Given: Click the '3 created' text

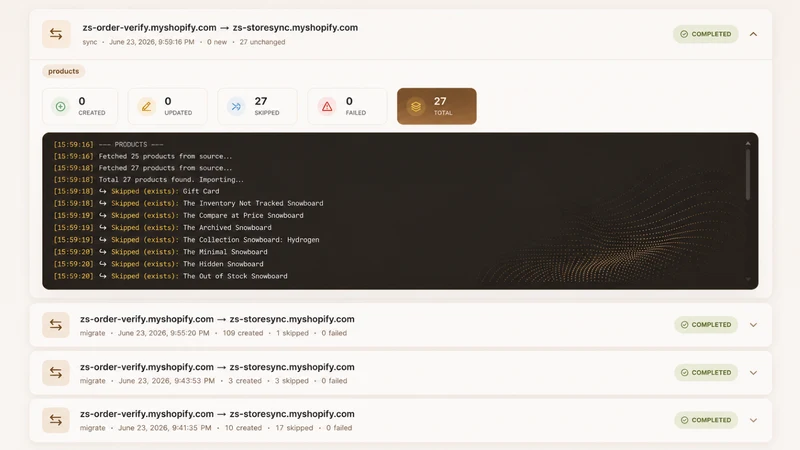Looking at the screenshot, I should (x=245, y=381).
